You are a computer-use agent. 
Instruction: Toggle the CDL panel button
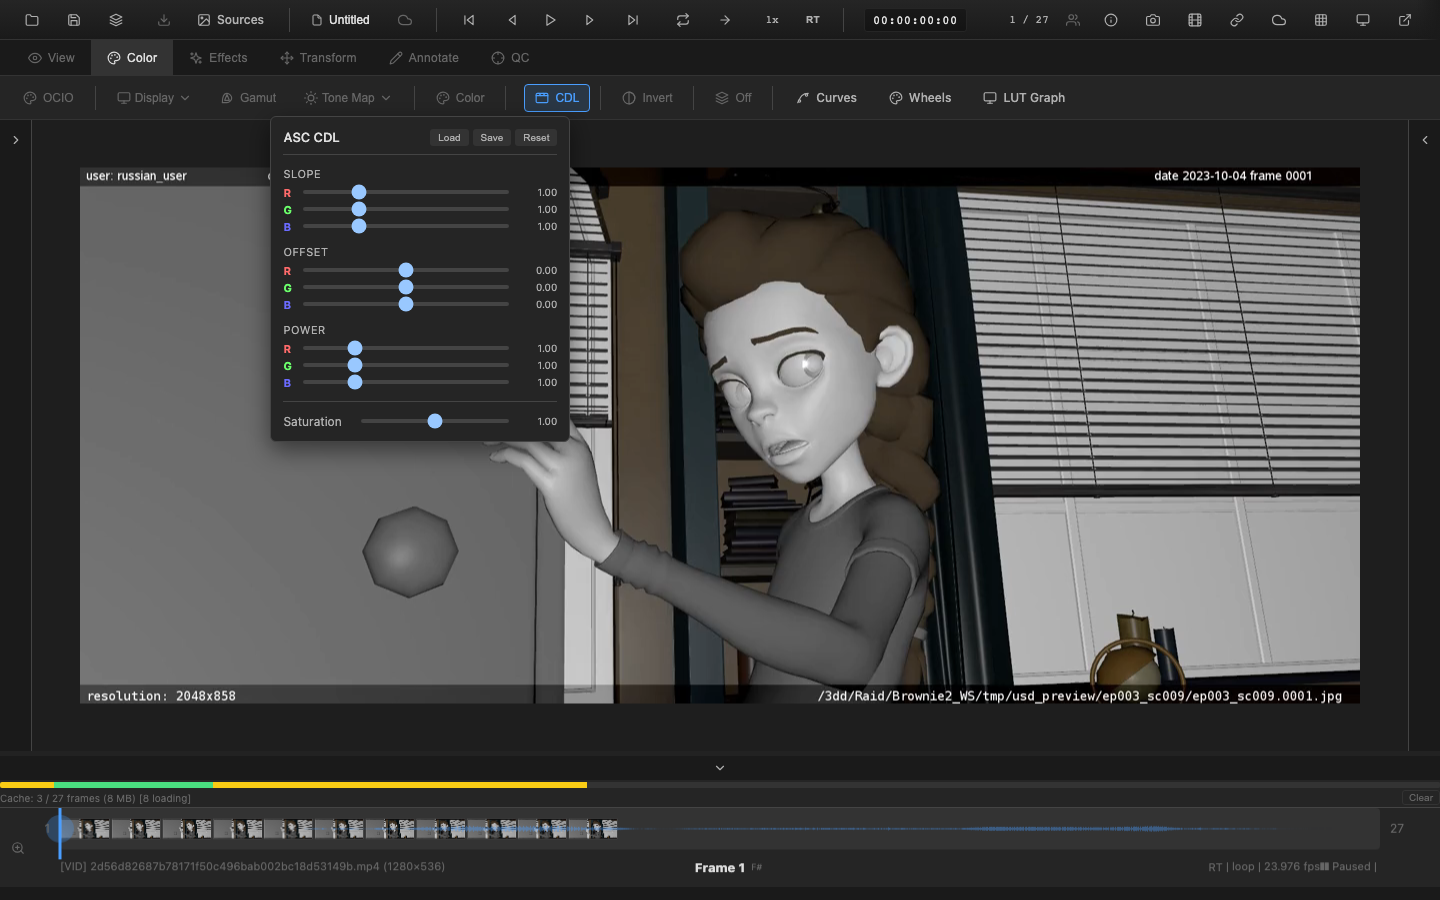pyautogui.click(x=557, y=98)
